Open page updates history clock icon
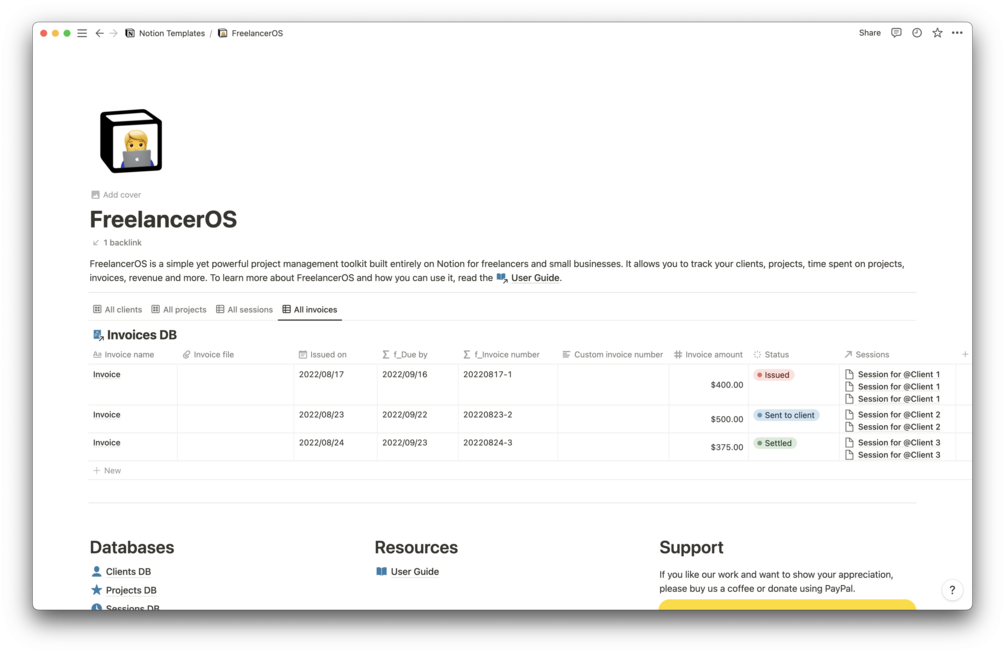Image resolution: width=1005 pixels, height=653 pixels. (x=917, y=33)
